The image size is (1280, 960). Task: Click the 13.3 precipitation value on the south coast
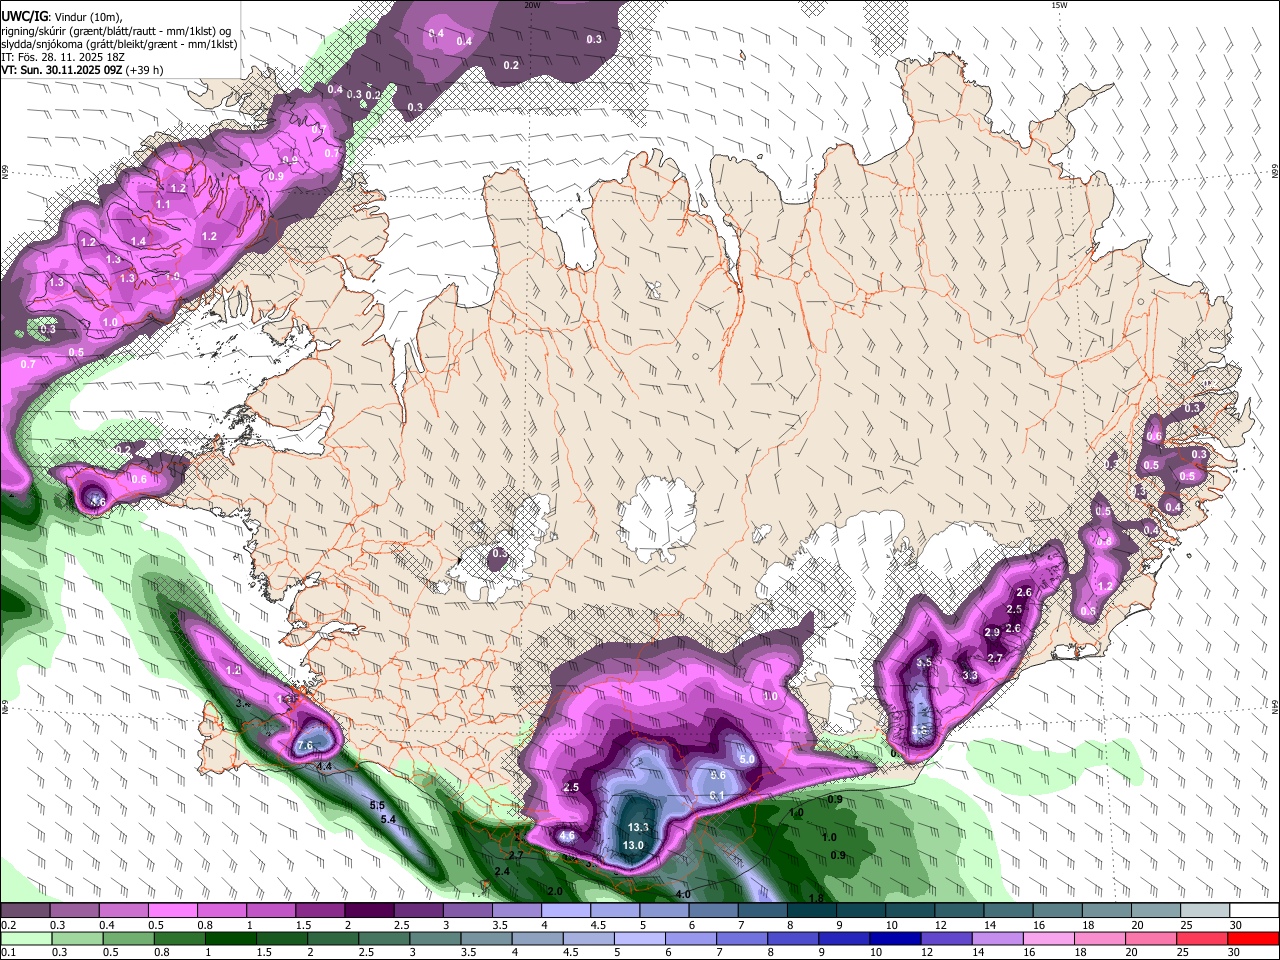pyautogui.click(x=638, y=827)
